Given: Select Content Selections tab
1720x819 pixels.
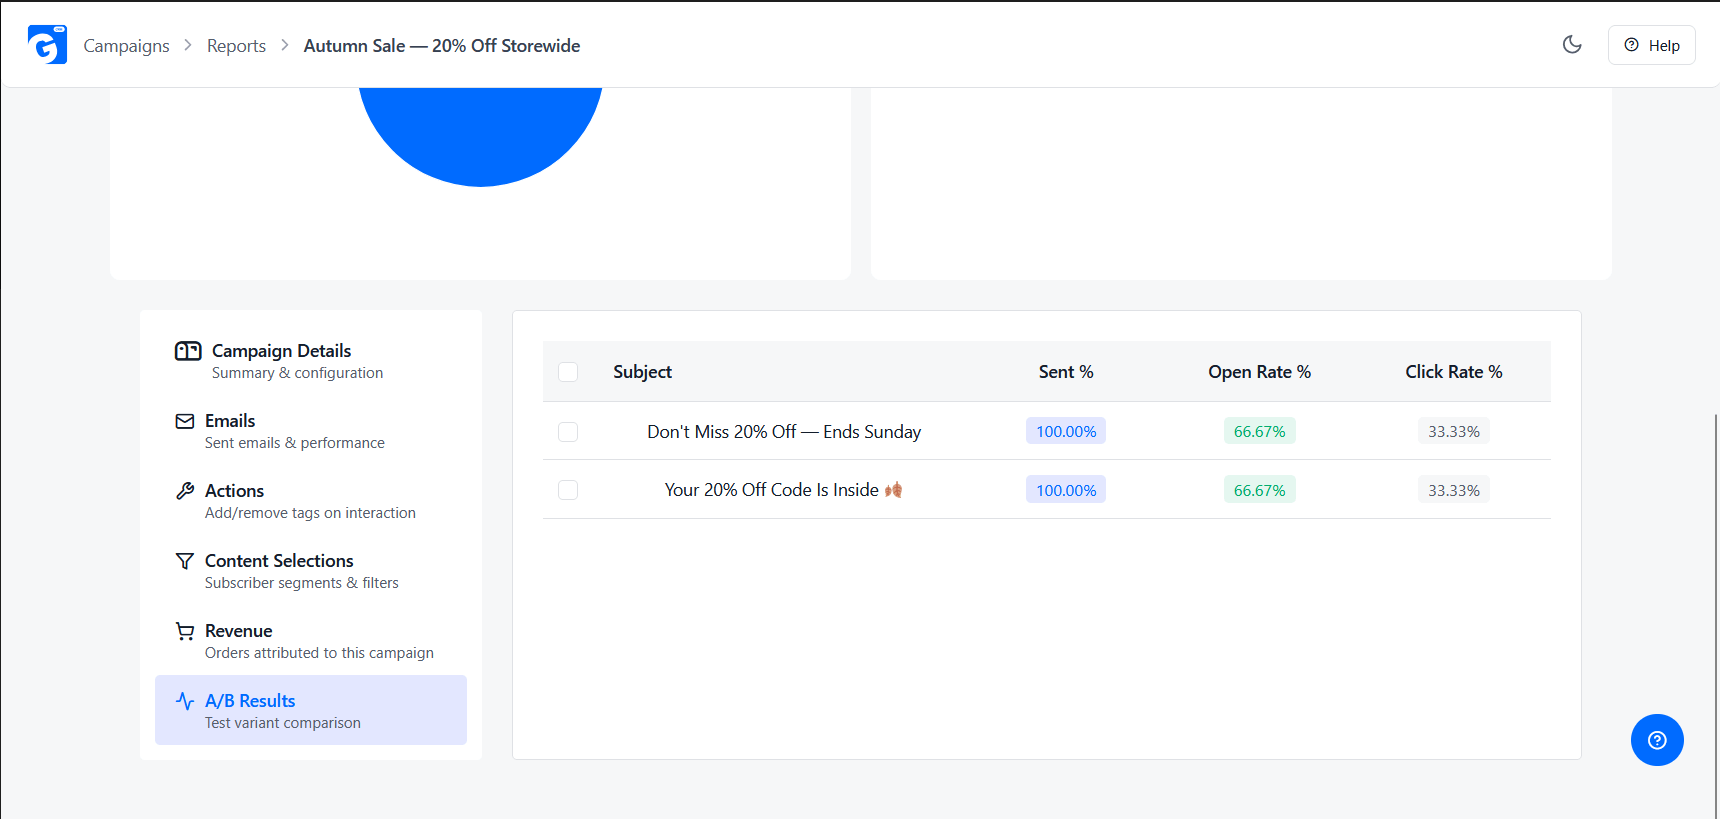Looking at the screenshot, I should point(311,571).
